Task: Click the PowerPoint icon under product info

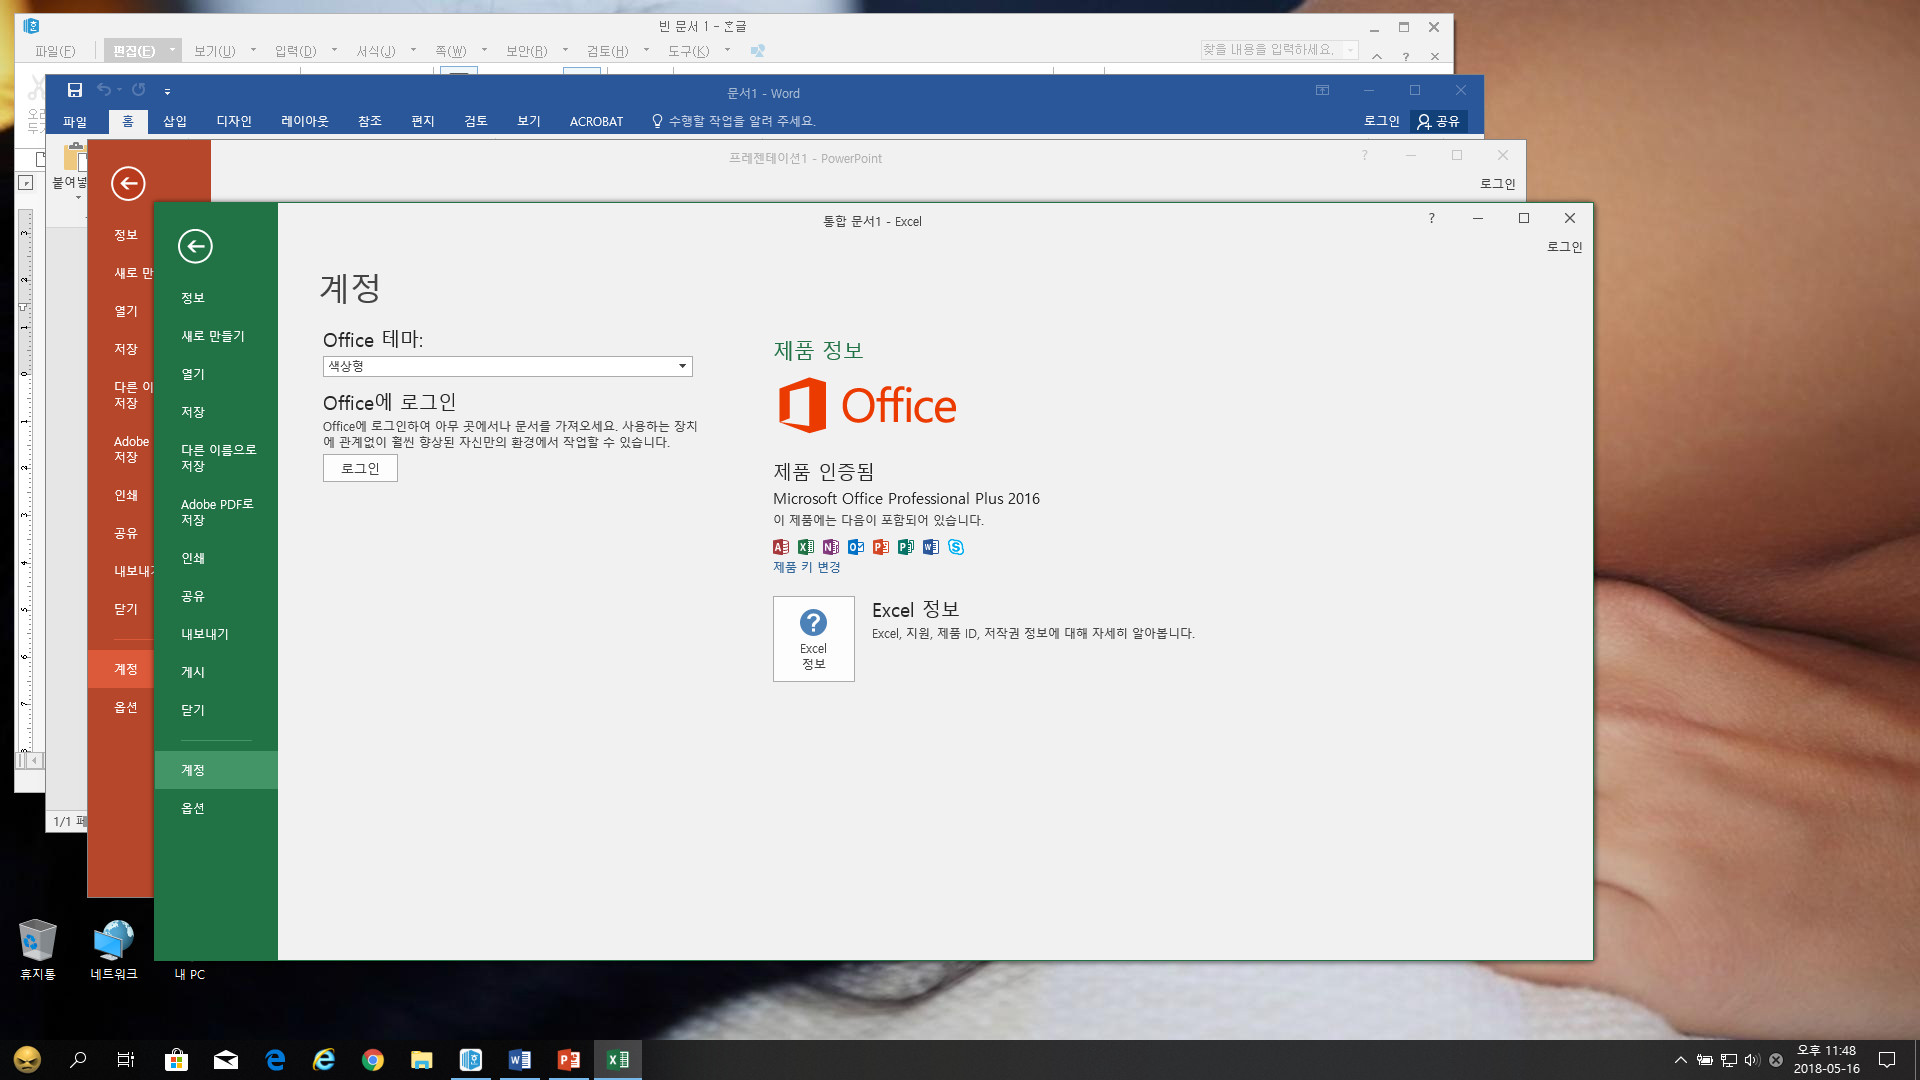Action: [881, 547]
